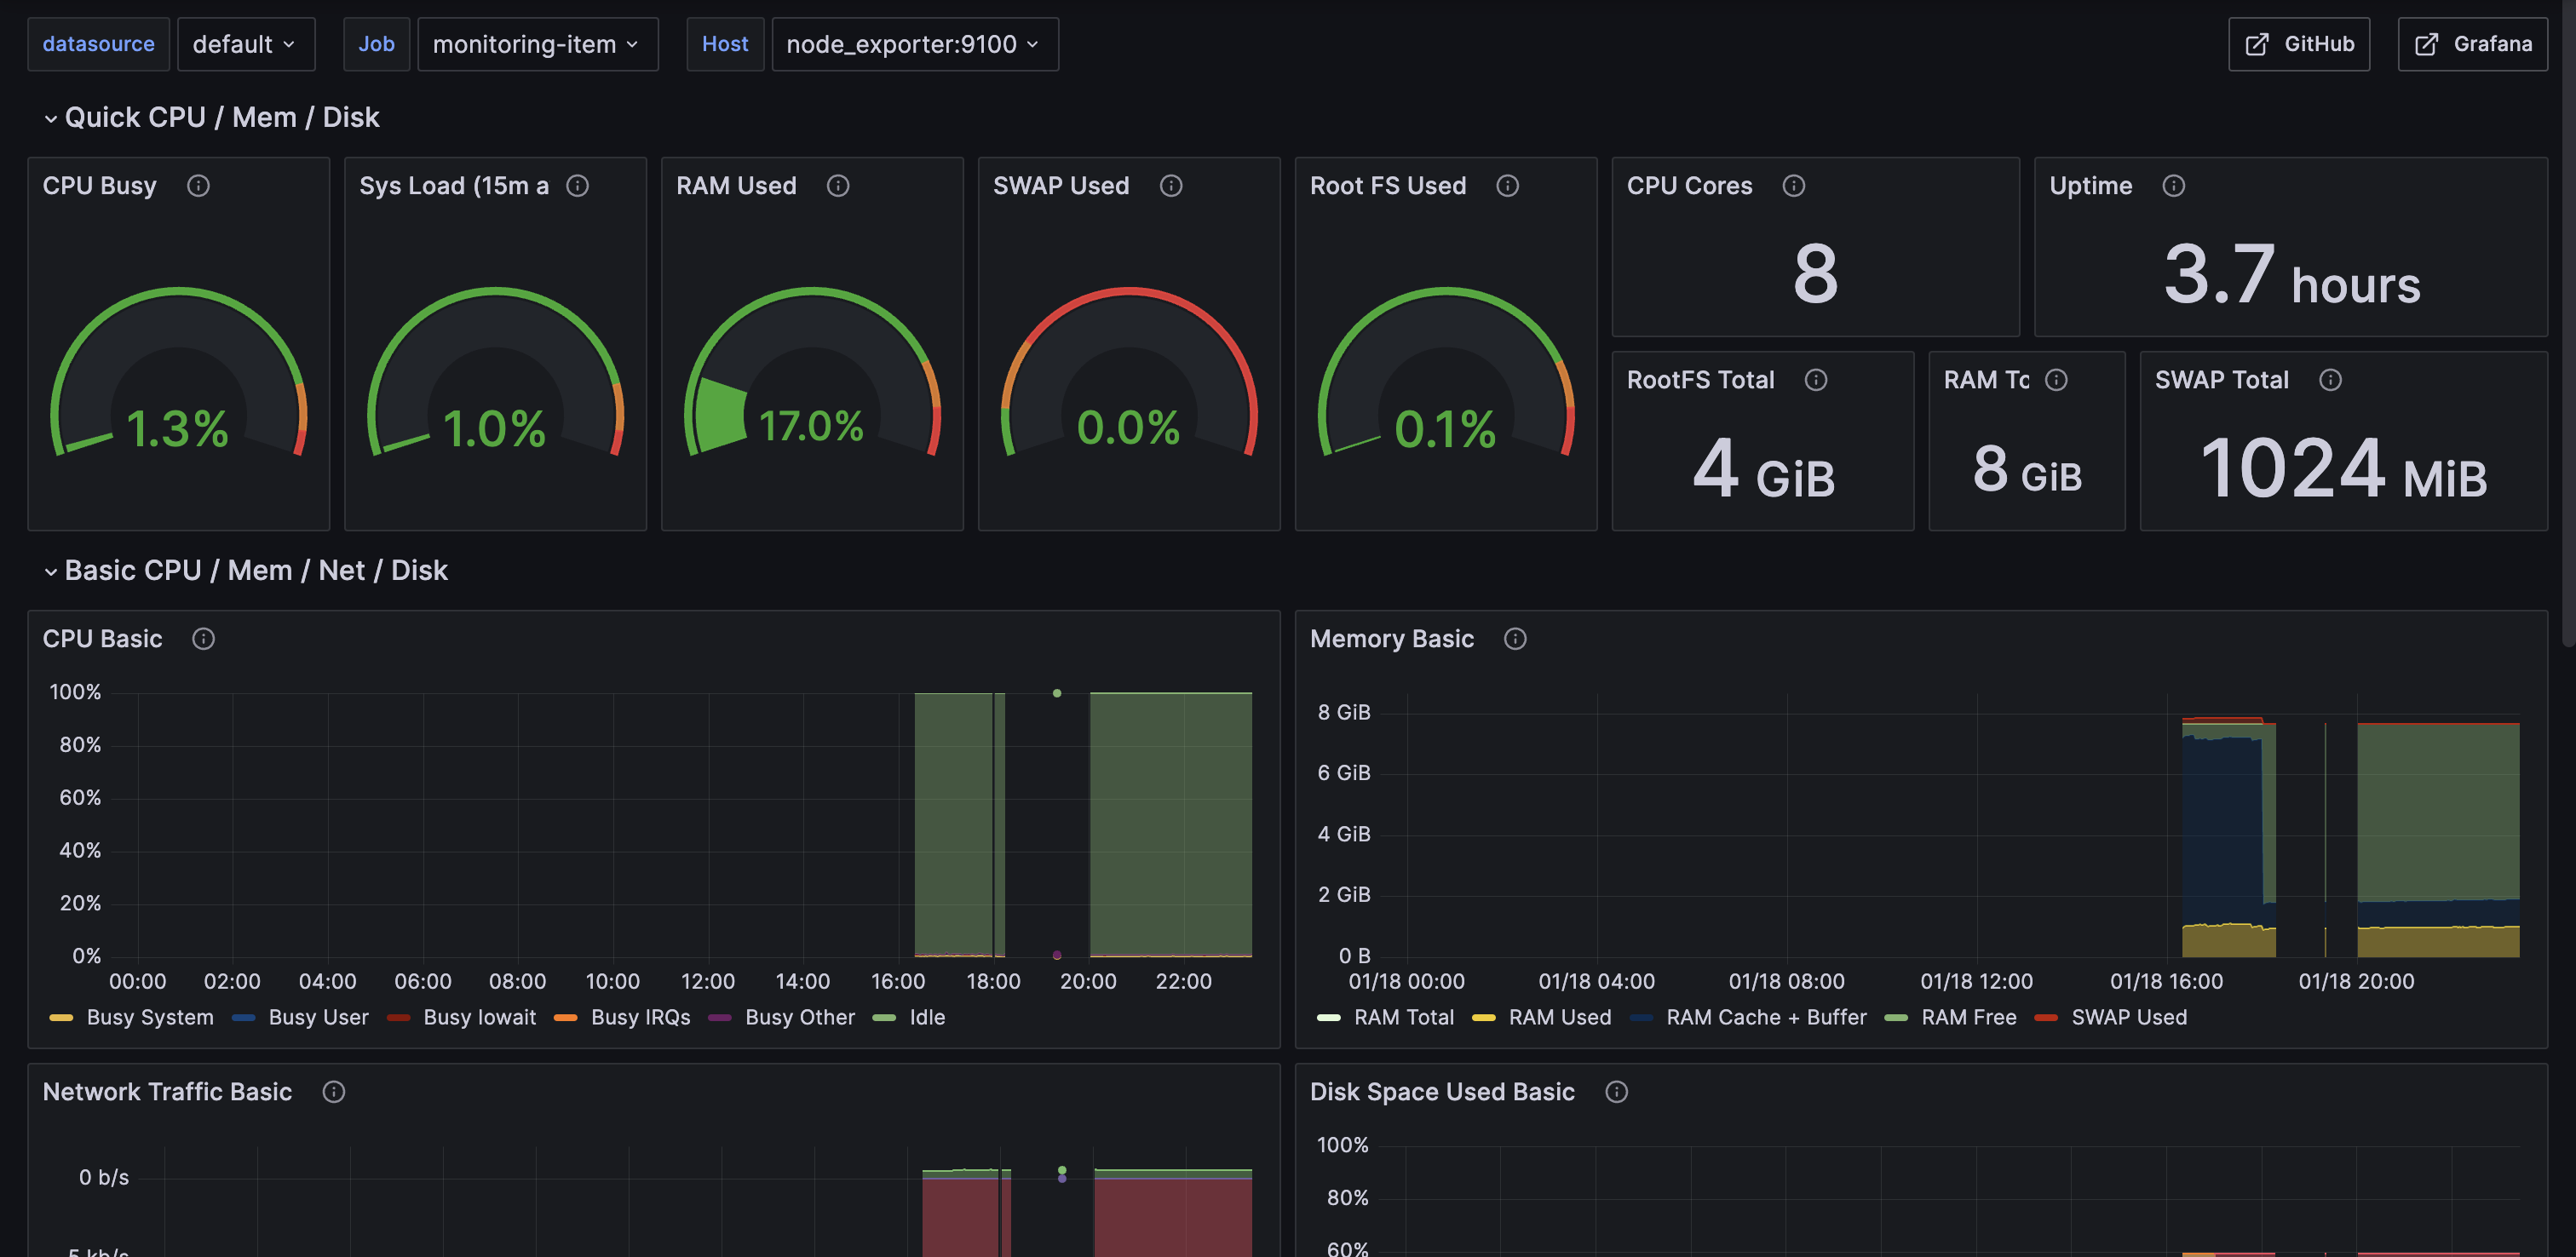Image resolution: width=2576 pixels, height=1257 pixels.
Task: Click the CPU Basic panel title
Action: click(x=102, y=639)
